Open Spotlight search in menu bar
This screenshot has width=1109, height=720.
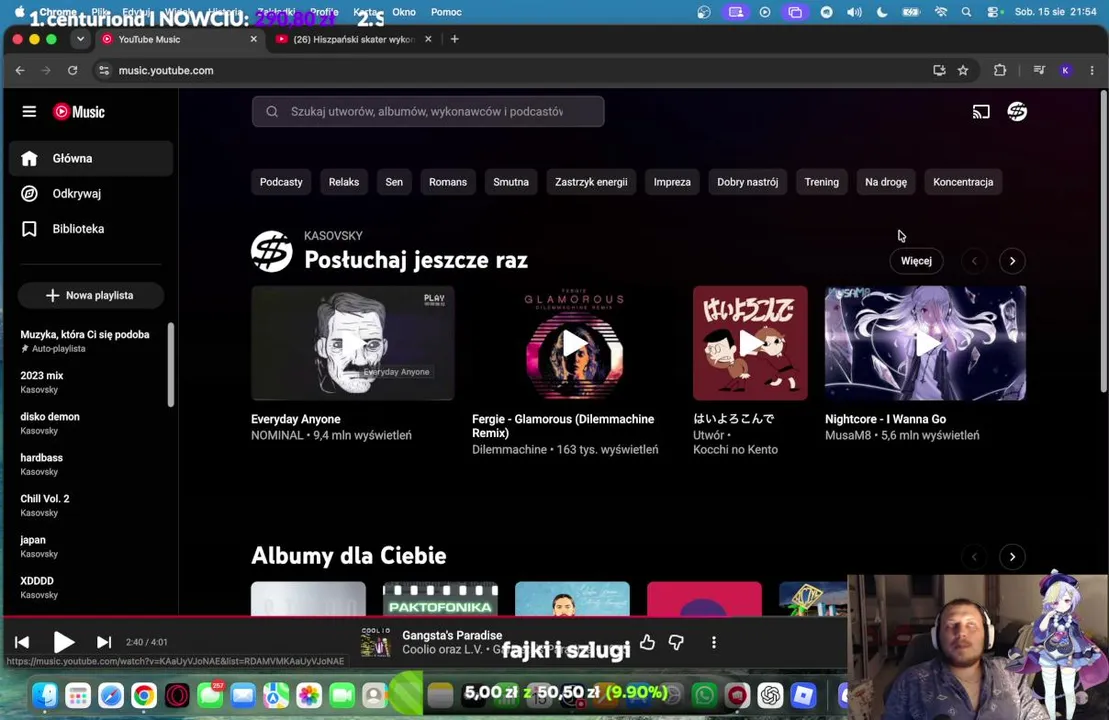pyautogui.click(x=966, y=12)
